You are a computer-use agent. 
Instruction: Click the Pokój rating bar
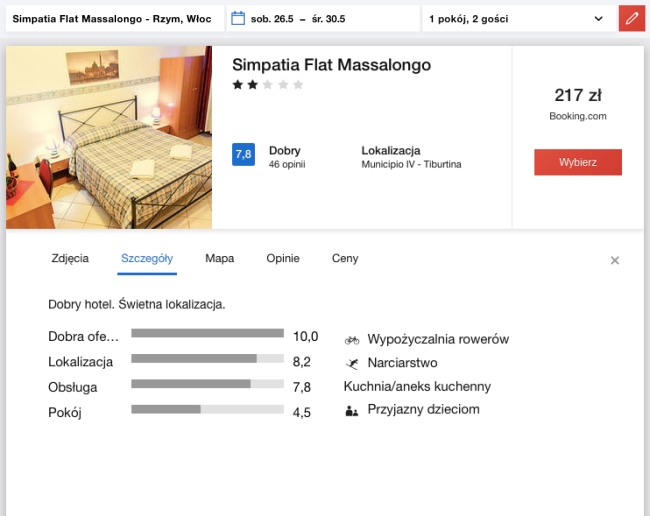coord(207,409)
